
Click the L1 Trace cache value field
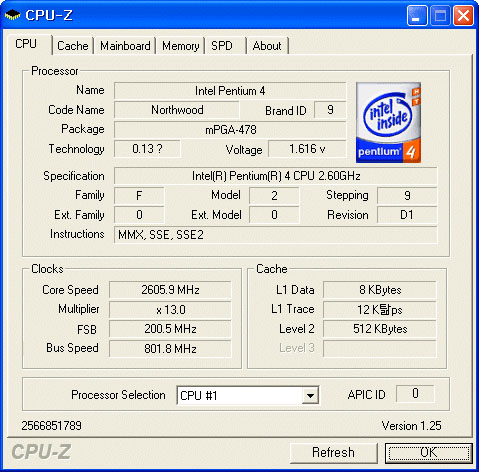pyautogui.click(x=380, y=310)
